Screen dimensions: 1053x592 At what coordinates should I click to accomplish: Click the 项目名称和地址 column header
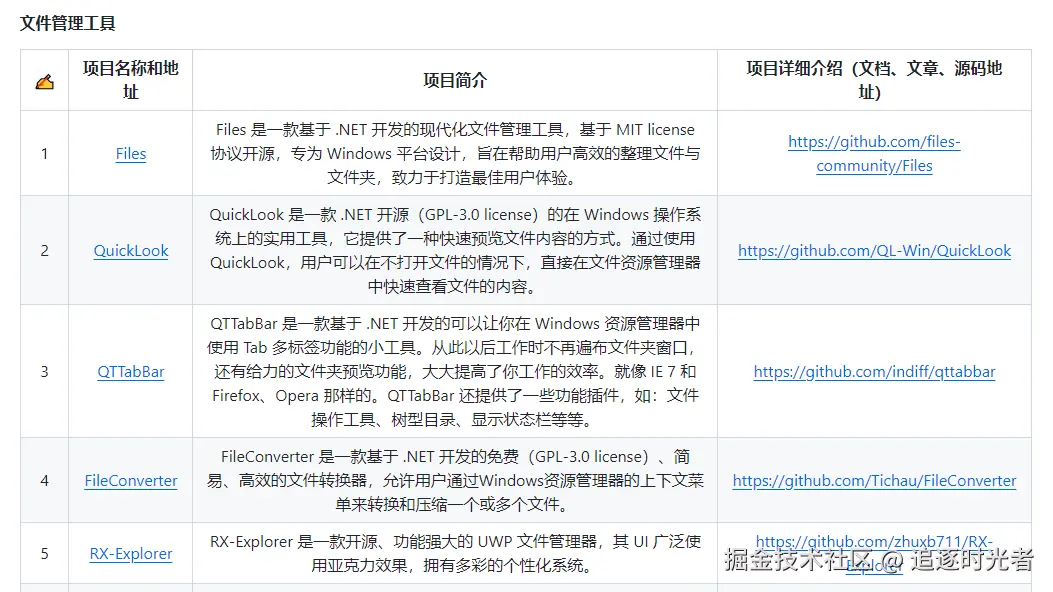130,80
